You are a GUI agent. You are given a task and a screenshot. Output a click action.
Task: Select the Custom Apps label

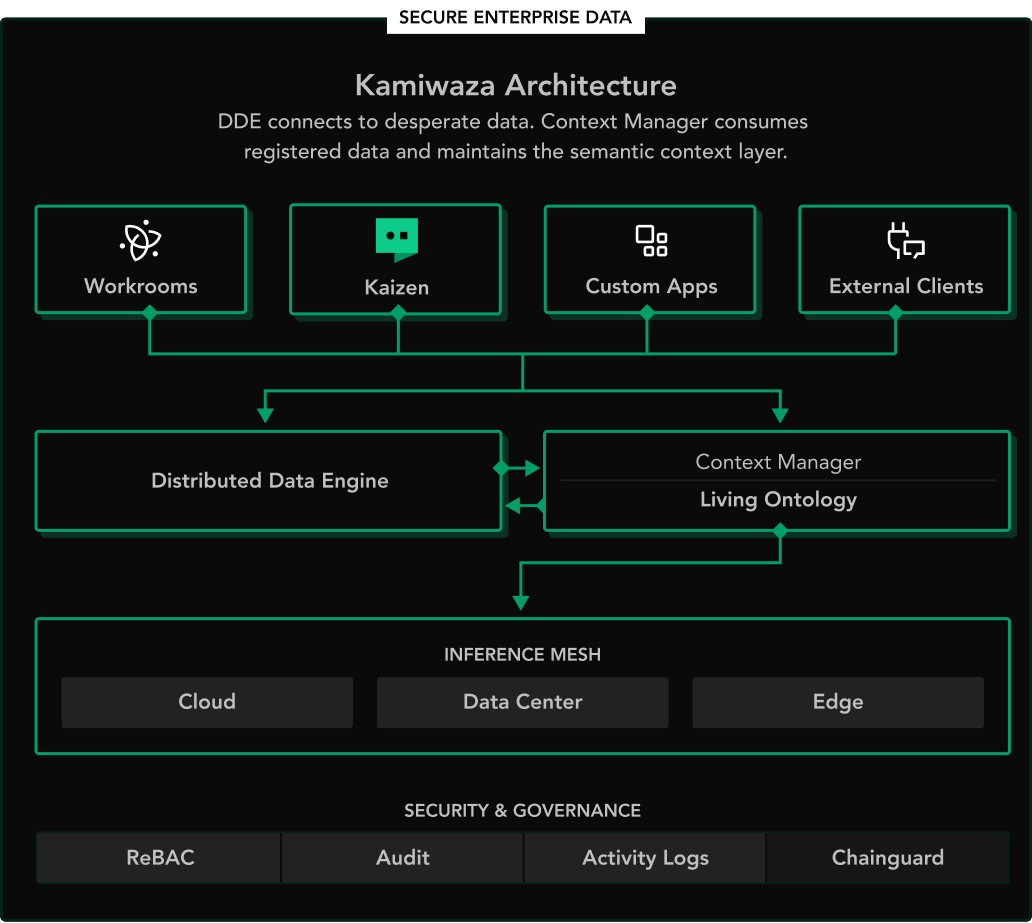652,286
